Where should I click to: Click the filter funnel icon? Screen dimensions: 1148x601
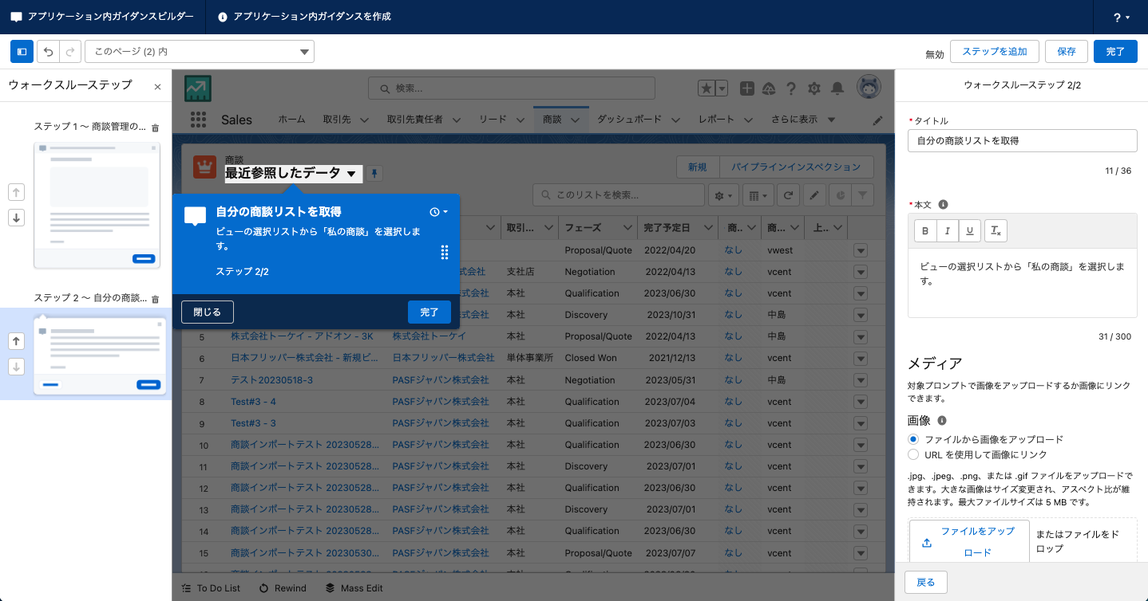click(863, 195)
